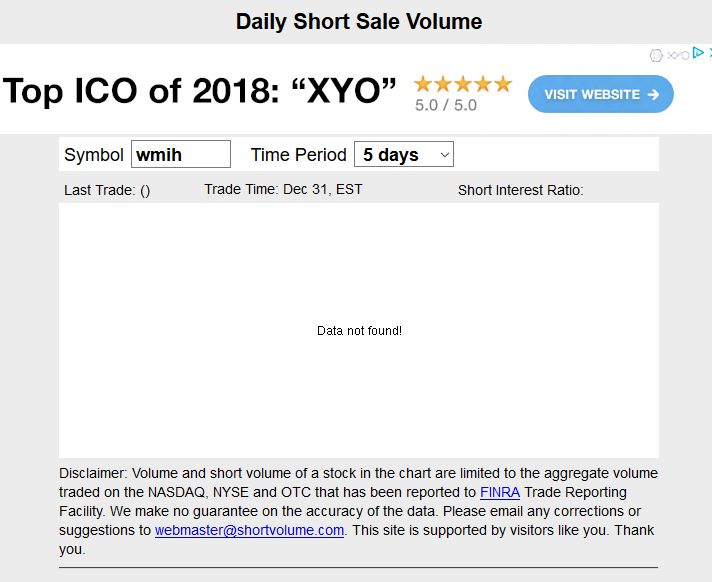
Task: Click the Symbol input field containing wmih
Action: coord(181,155)
